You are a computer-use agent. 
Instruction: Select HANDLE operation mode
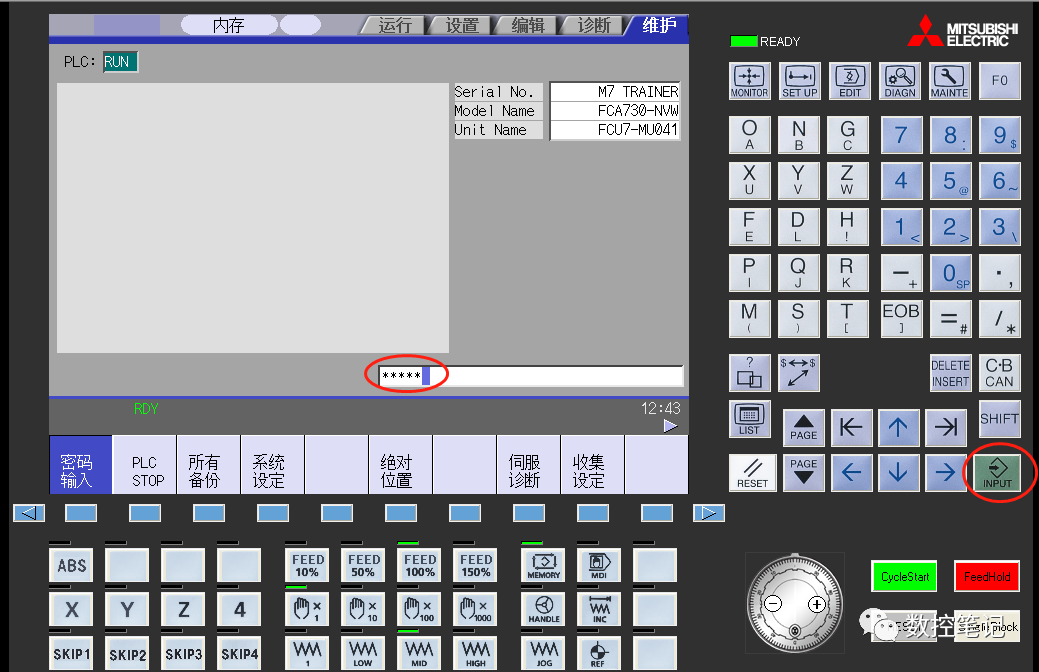[x=544, y=609]
